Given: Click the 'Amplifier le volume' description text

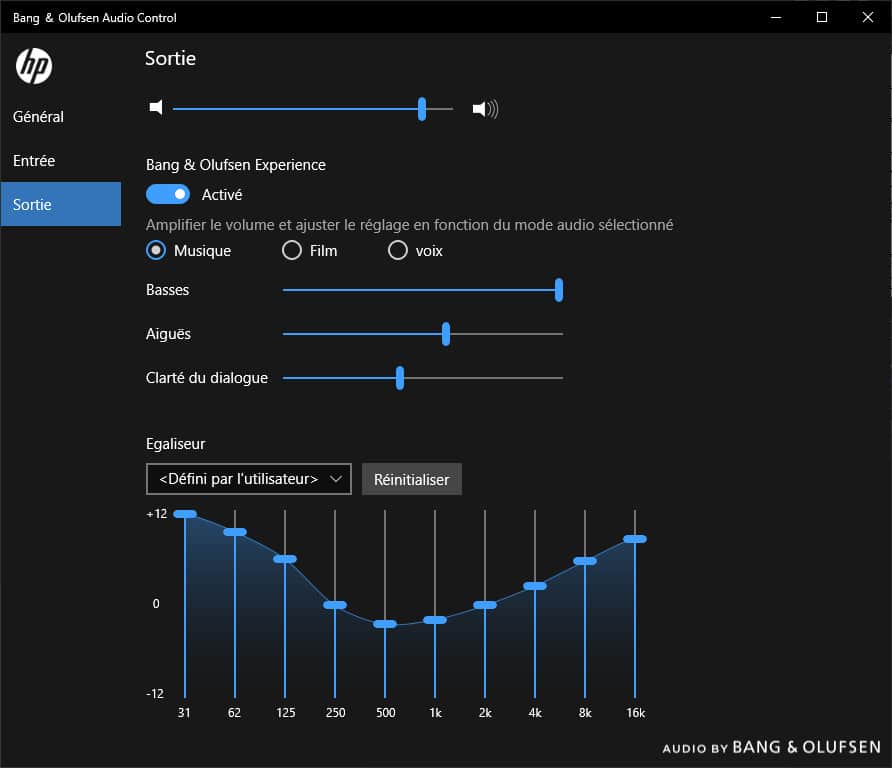Looking at the screenshot, I should tap(410, 225).
